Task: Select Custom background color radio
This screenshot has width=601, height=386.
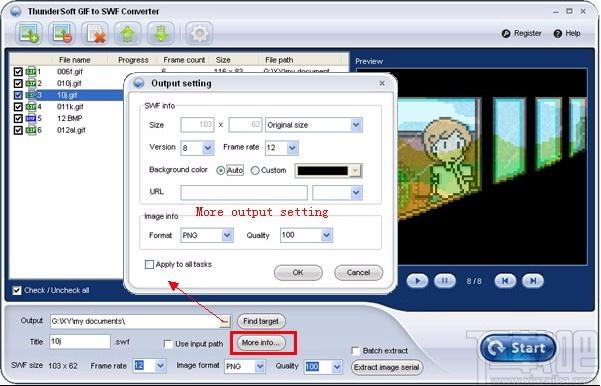Action: (255, 170)
